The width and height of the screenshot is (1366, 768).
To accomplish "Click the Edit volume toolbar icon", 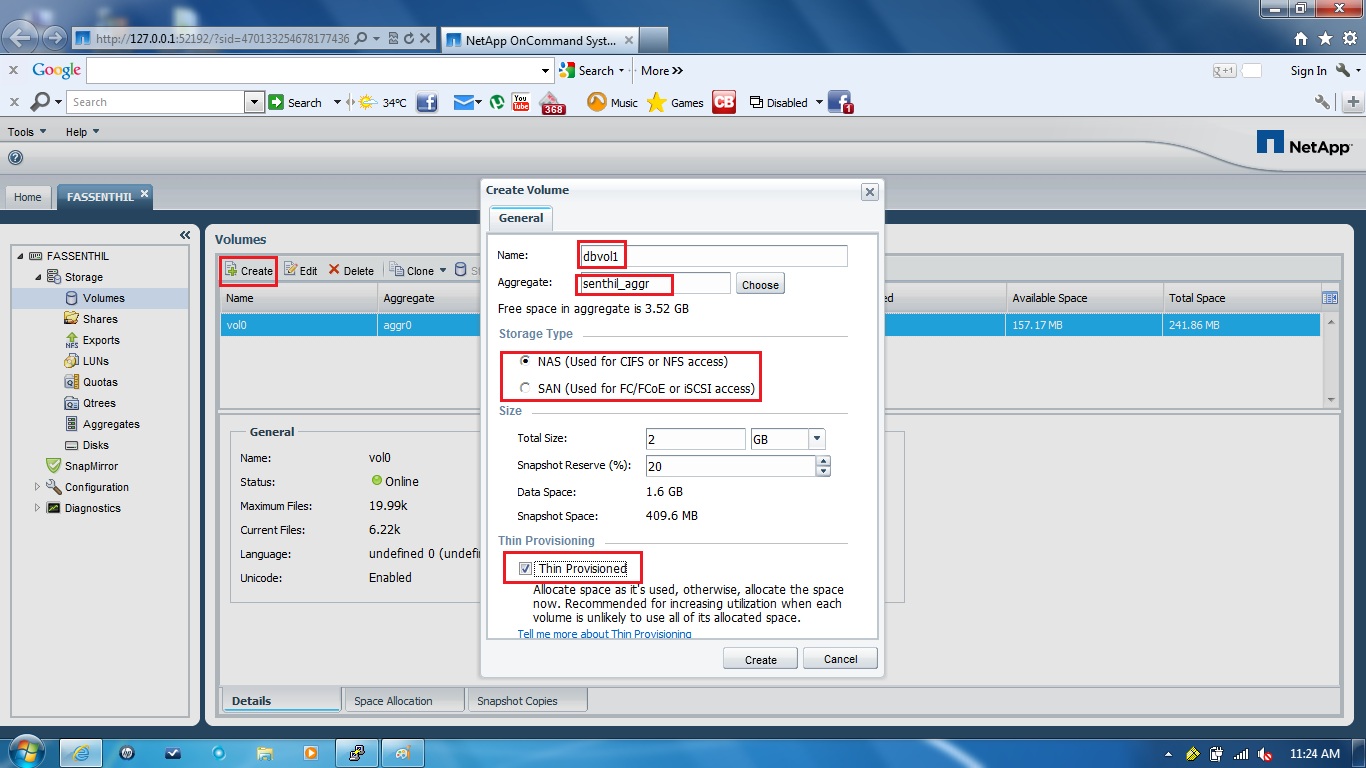I will point(299,270).
